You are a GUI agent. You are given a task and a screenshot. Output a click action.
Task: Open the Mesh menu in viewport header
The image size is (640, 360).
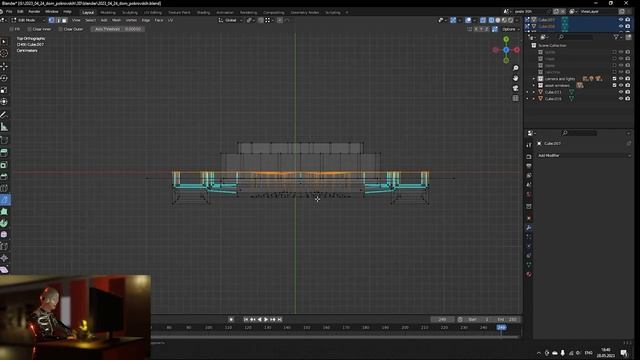tap(116, 20)
